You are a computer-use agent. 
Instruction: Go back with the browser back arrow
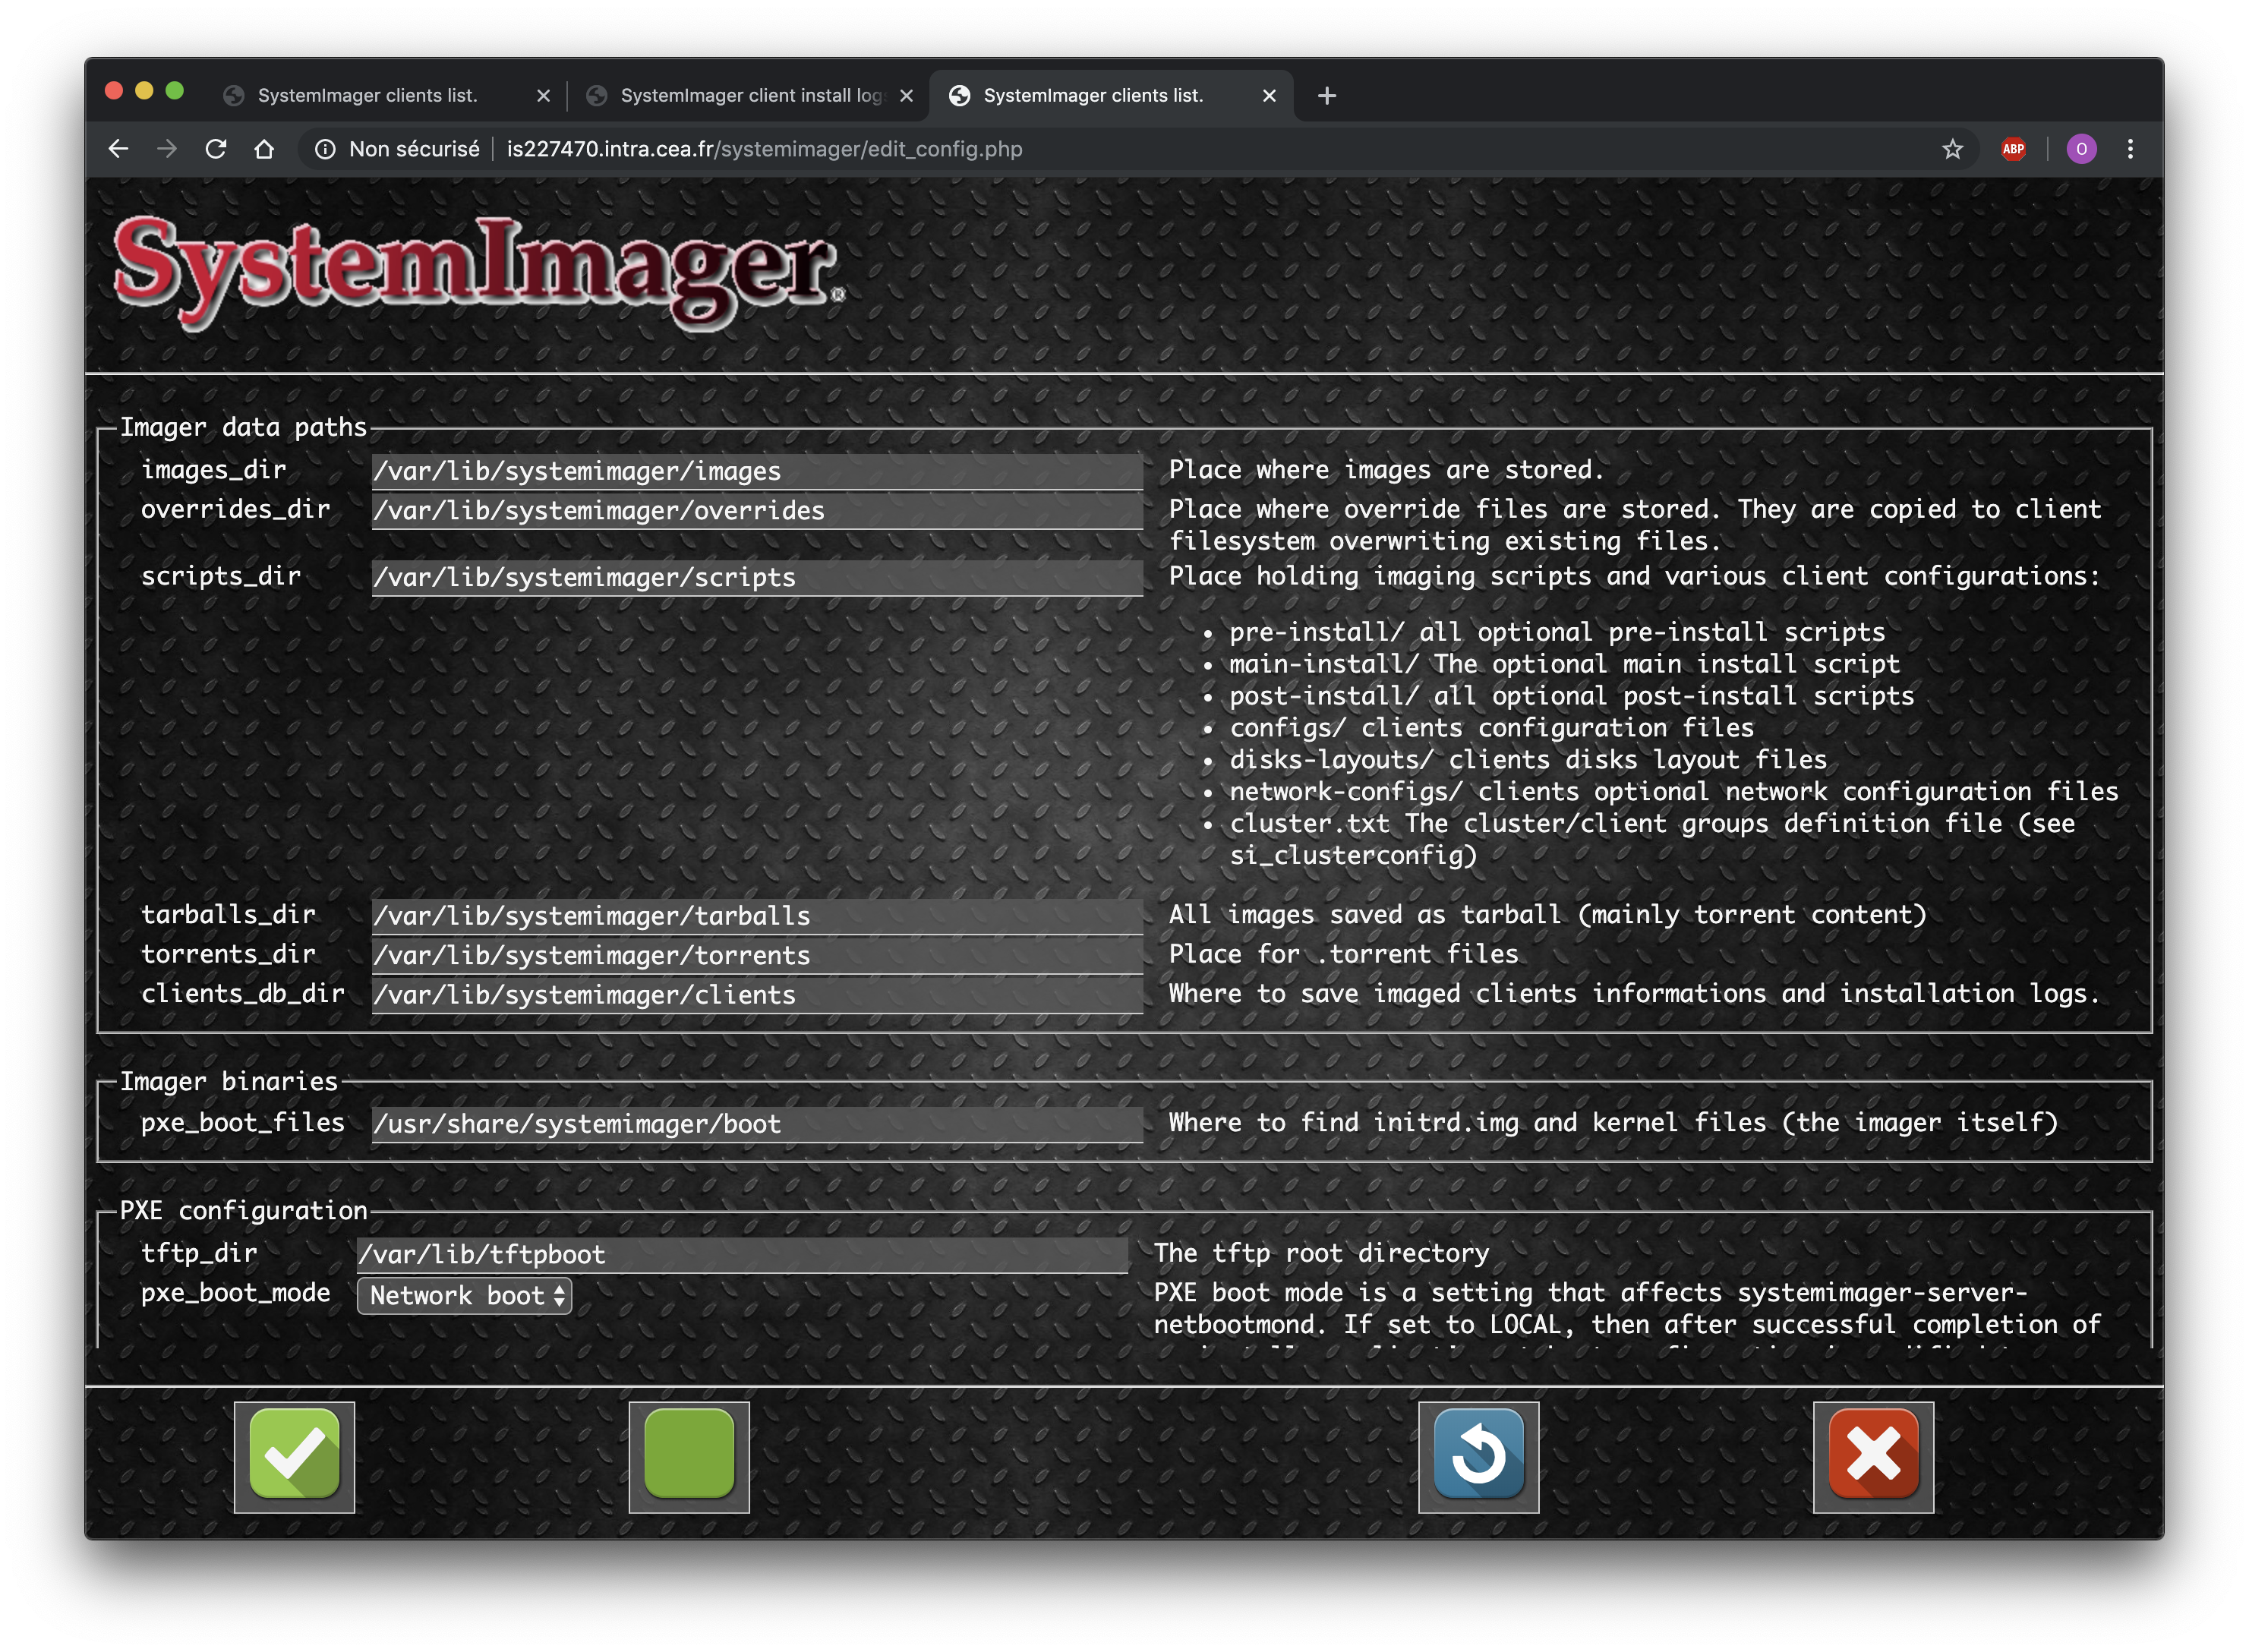[118, 149]
